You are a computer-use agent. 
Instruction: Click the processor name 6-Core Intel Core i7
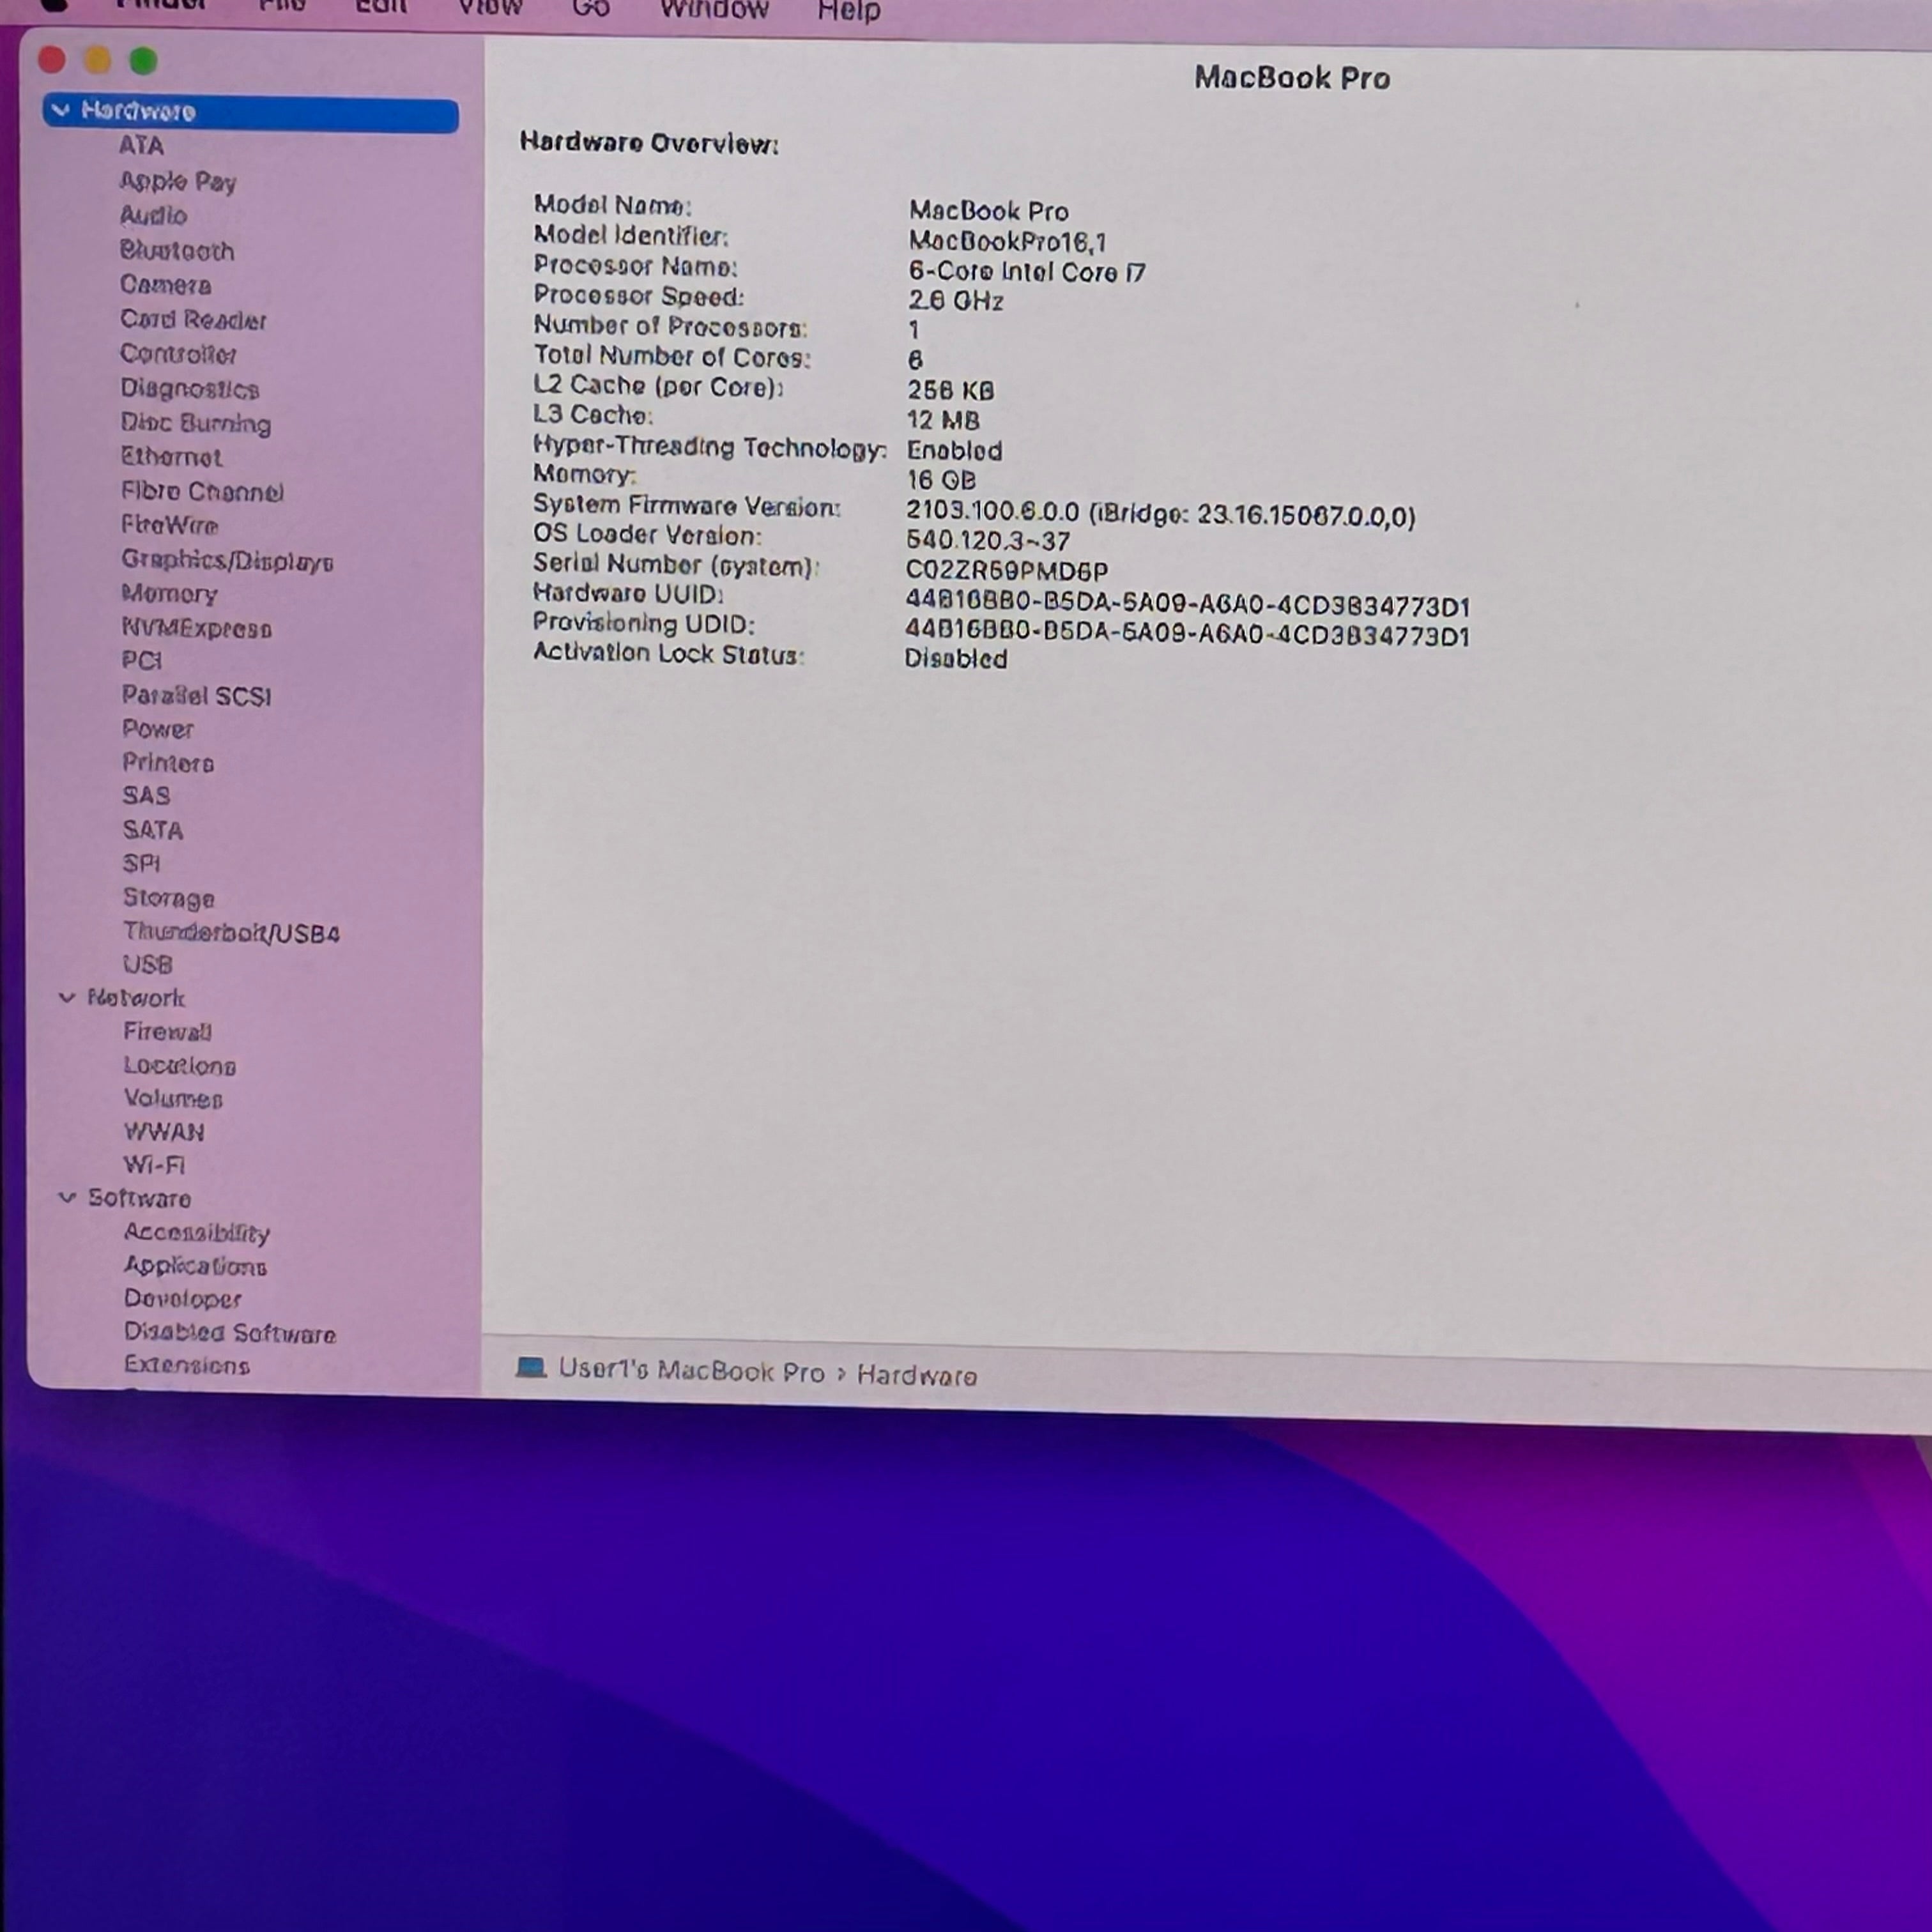click(1027, 272)
